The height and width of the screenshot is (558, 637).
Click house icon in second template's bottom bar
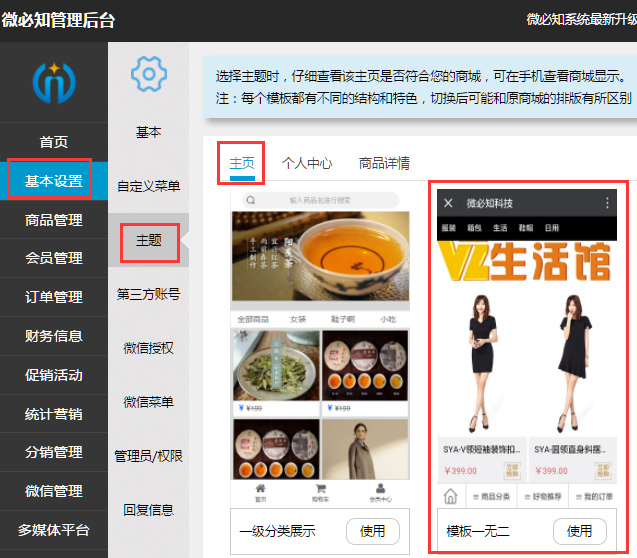click(x=451, y=496)
